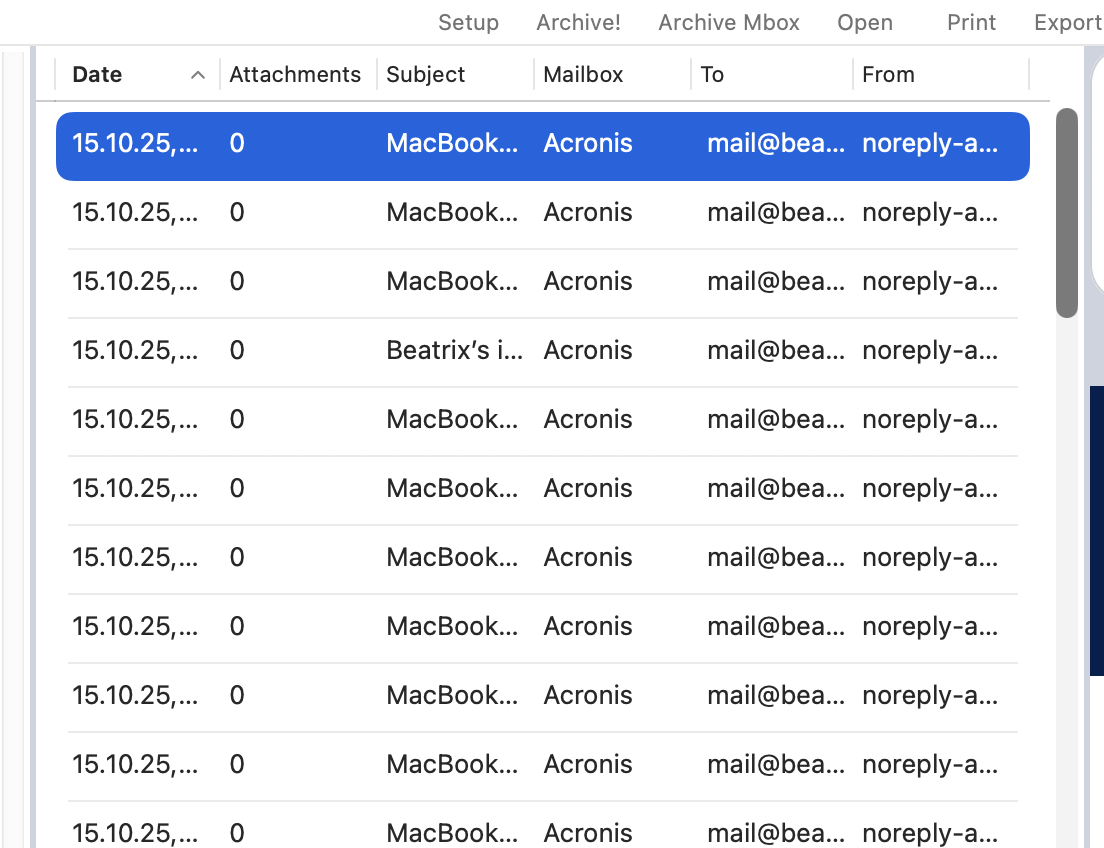Select the email with subject "Beatrix's i…"
This screenshot has height=848, width=1104.
coord(454,351)
